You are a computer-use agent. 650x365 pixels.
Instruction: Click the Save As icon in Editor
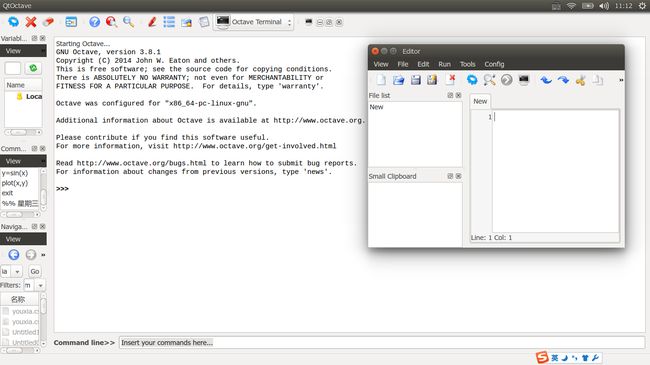click(432, 80)
